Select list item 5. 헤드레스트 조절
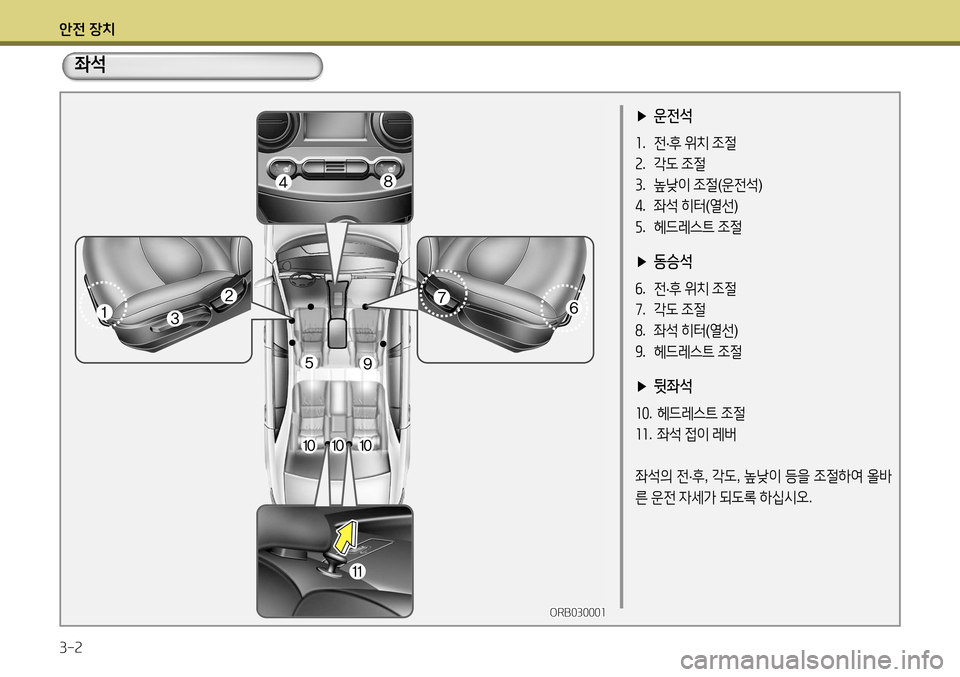 pyautogui.click(x=689, y=226)
